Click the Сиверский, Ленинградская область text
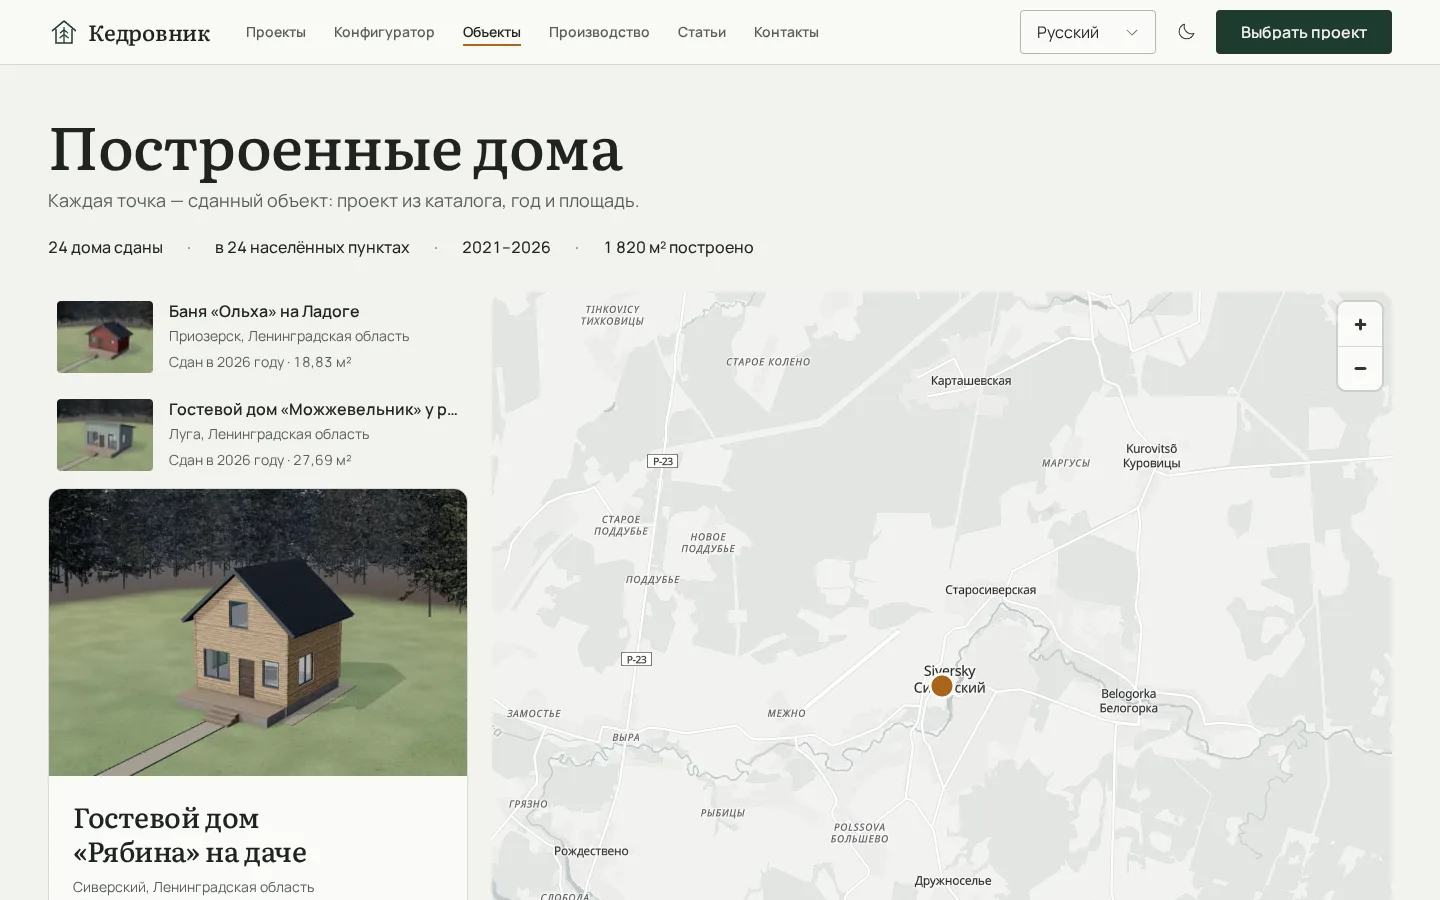Viewport: 1440px width, 900px height. [194, 887]
